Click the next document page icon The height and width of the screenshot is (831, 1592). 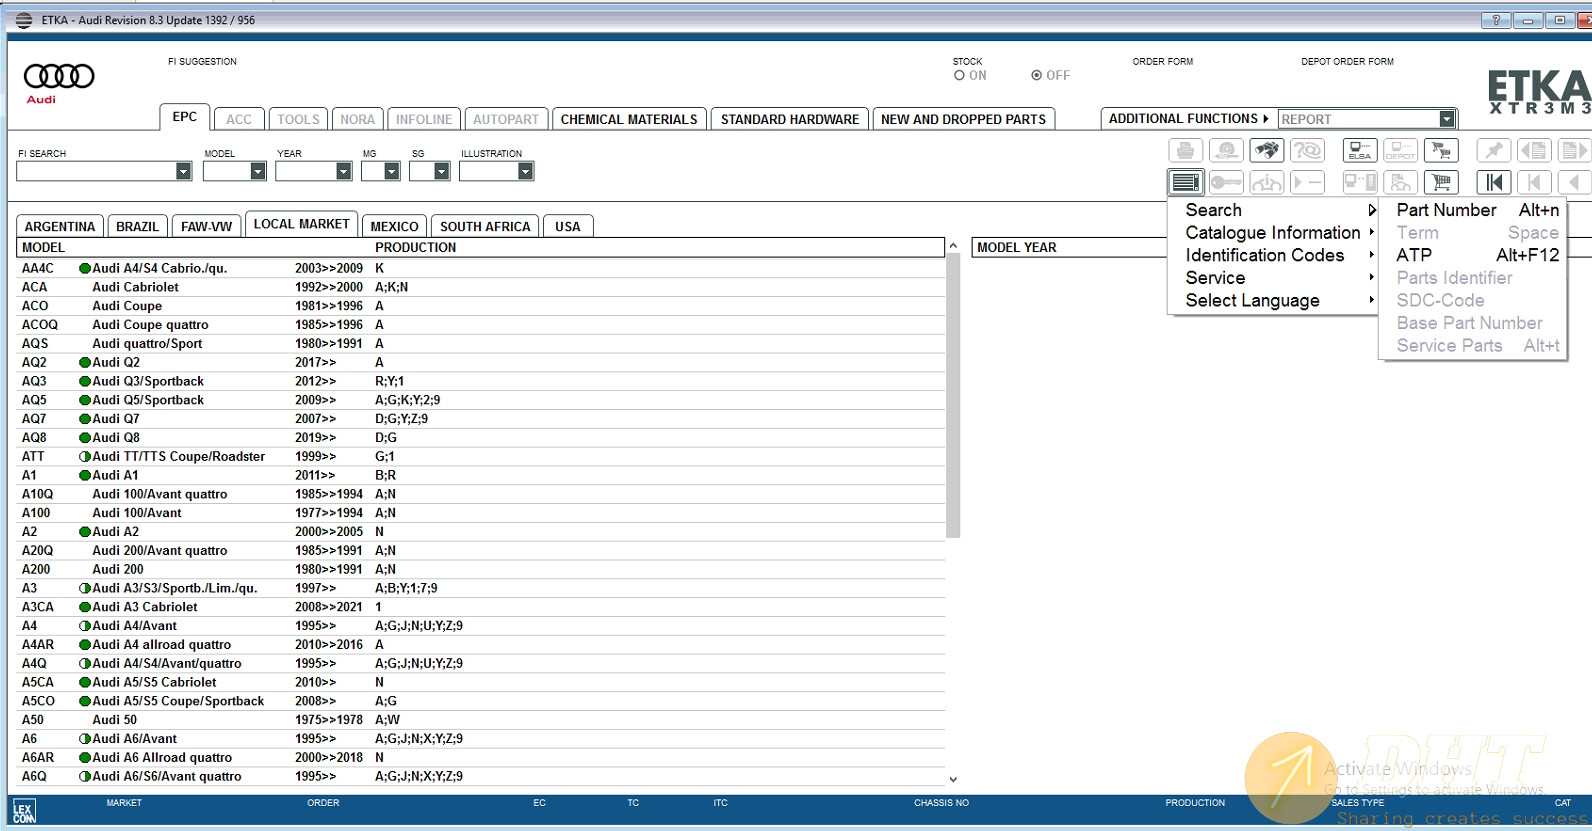[1574, 151]
